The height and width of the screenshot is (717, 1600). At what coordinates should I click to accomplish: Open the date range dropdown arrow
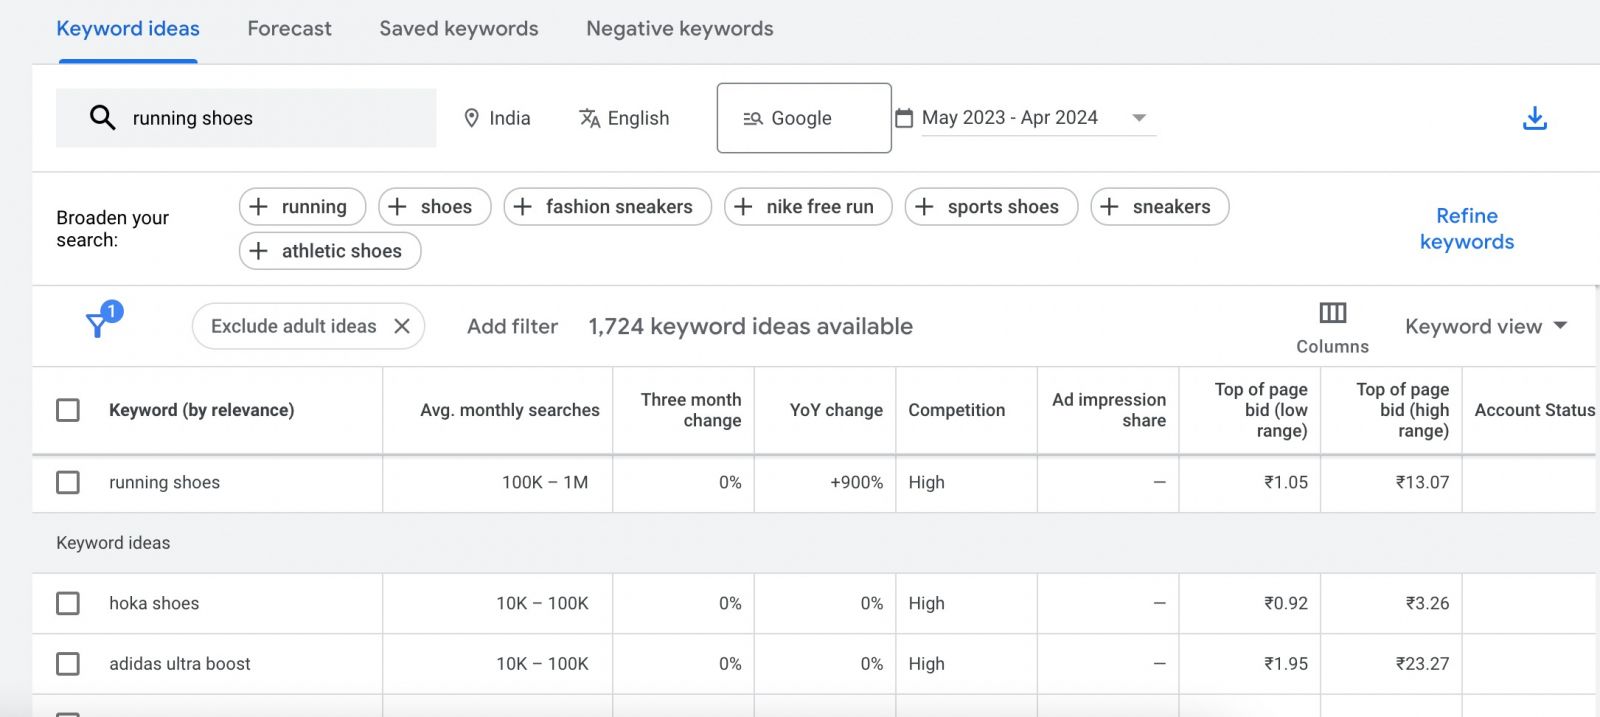pos(1138,118)
